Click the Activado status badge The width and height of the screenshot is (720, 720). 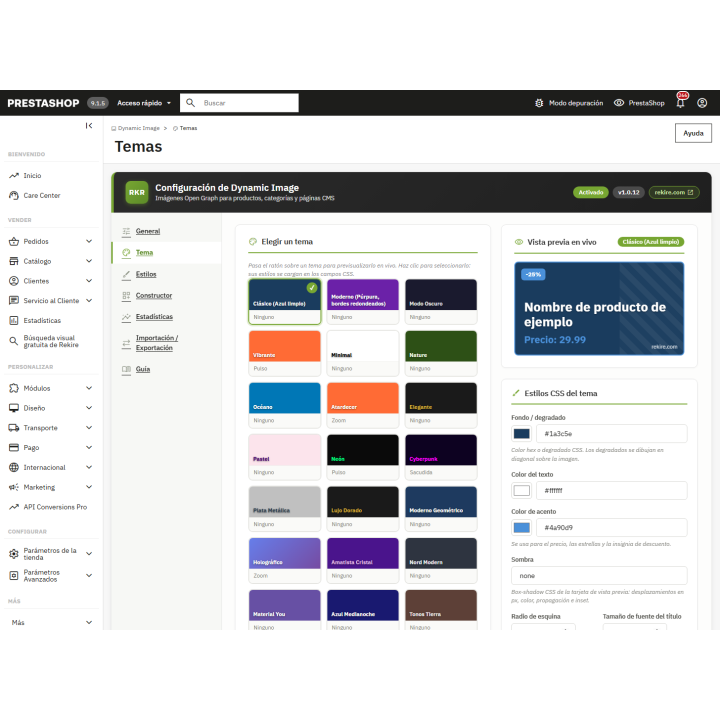[x=591, y=192]
